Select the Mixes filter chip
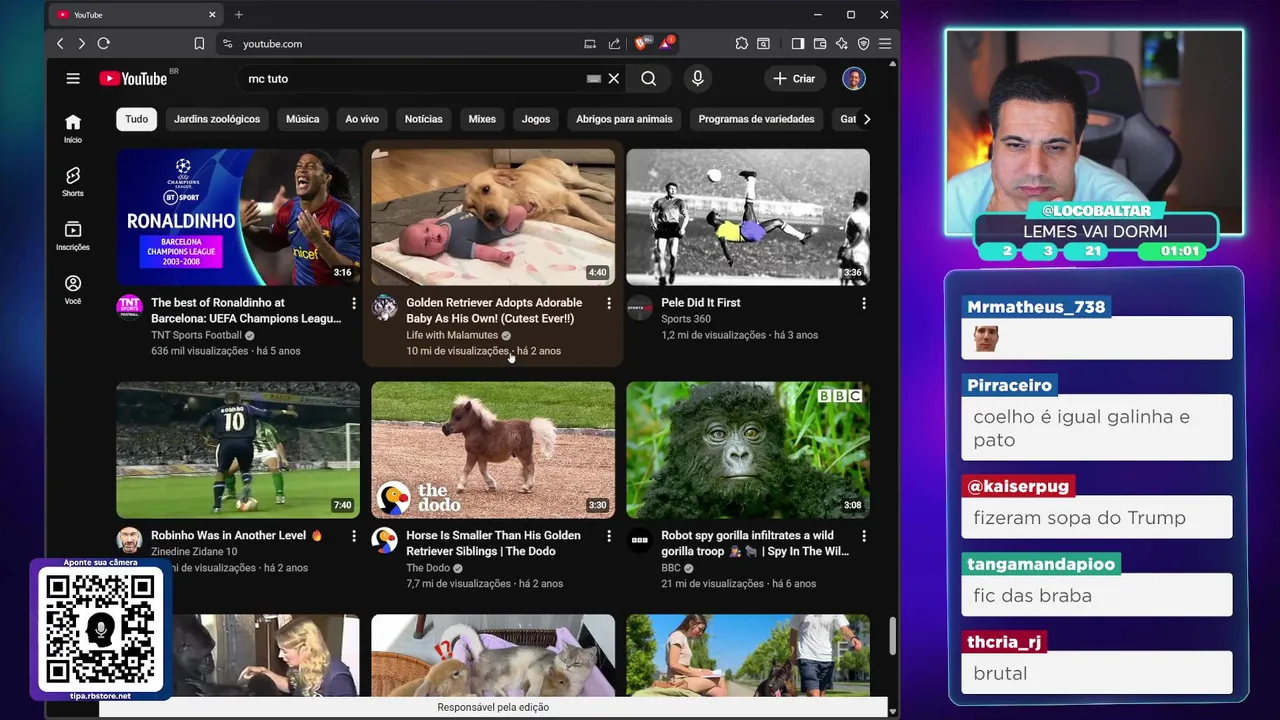The width and height of the screenshot is (1280, 720). pyautogui.click(x=482, y=119)
